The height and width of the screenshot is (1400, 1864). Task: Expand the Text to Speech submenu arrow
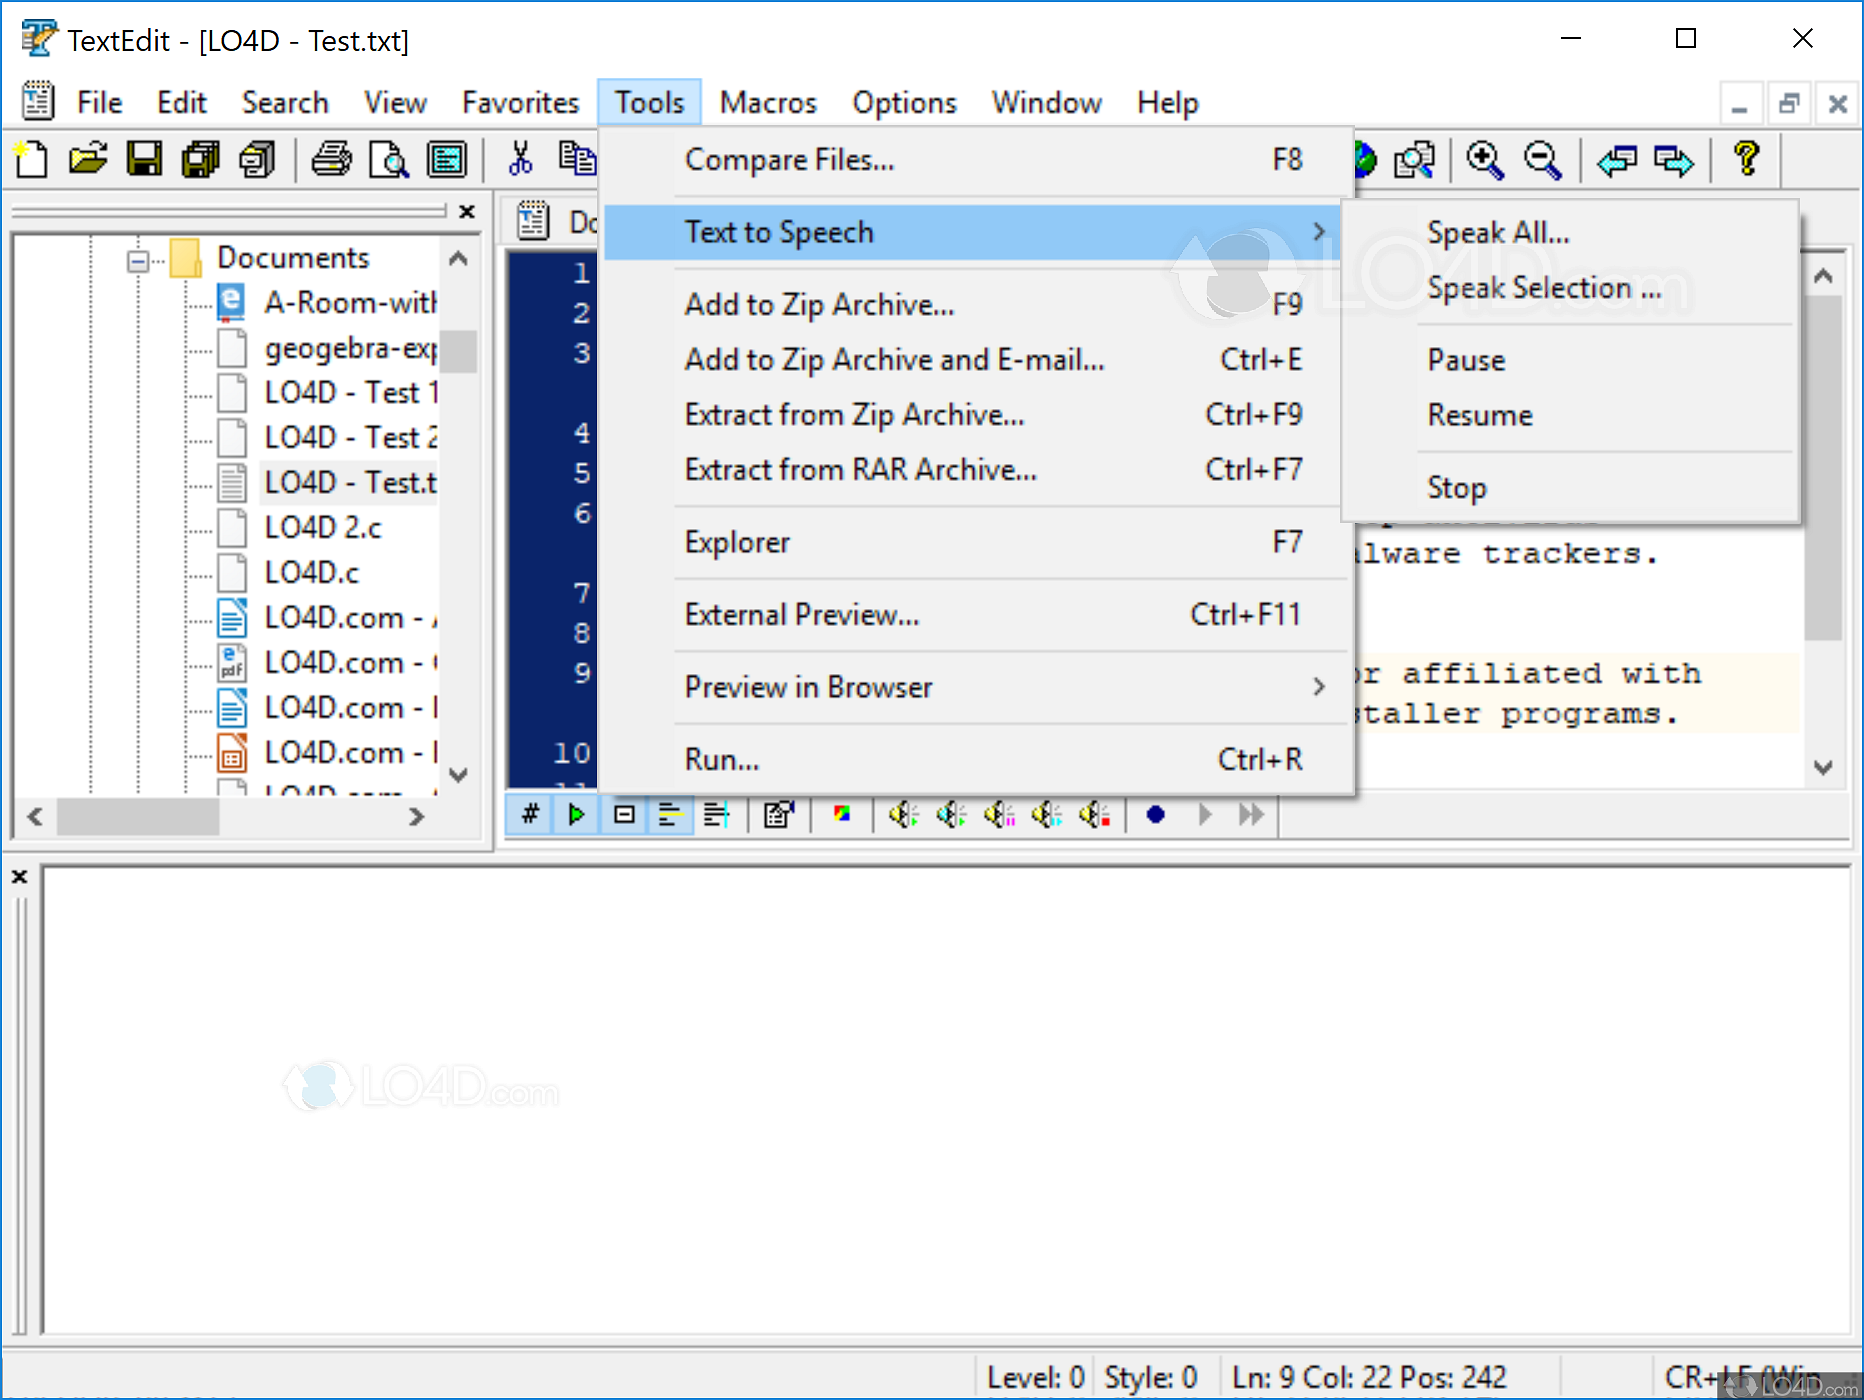pyautogui.click(x=1320, y=232)
